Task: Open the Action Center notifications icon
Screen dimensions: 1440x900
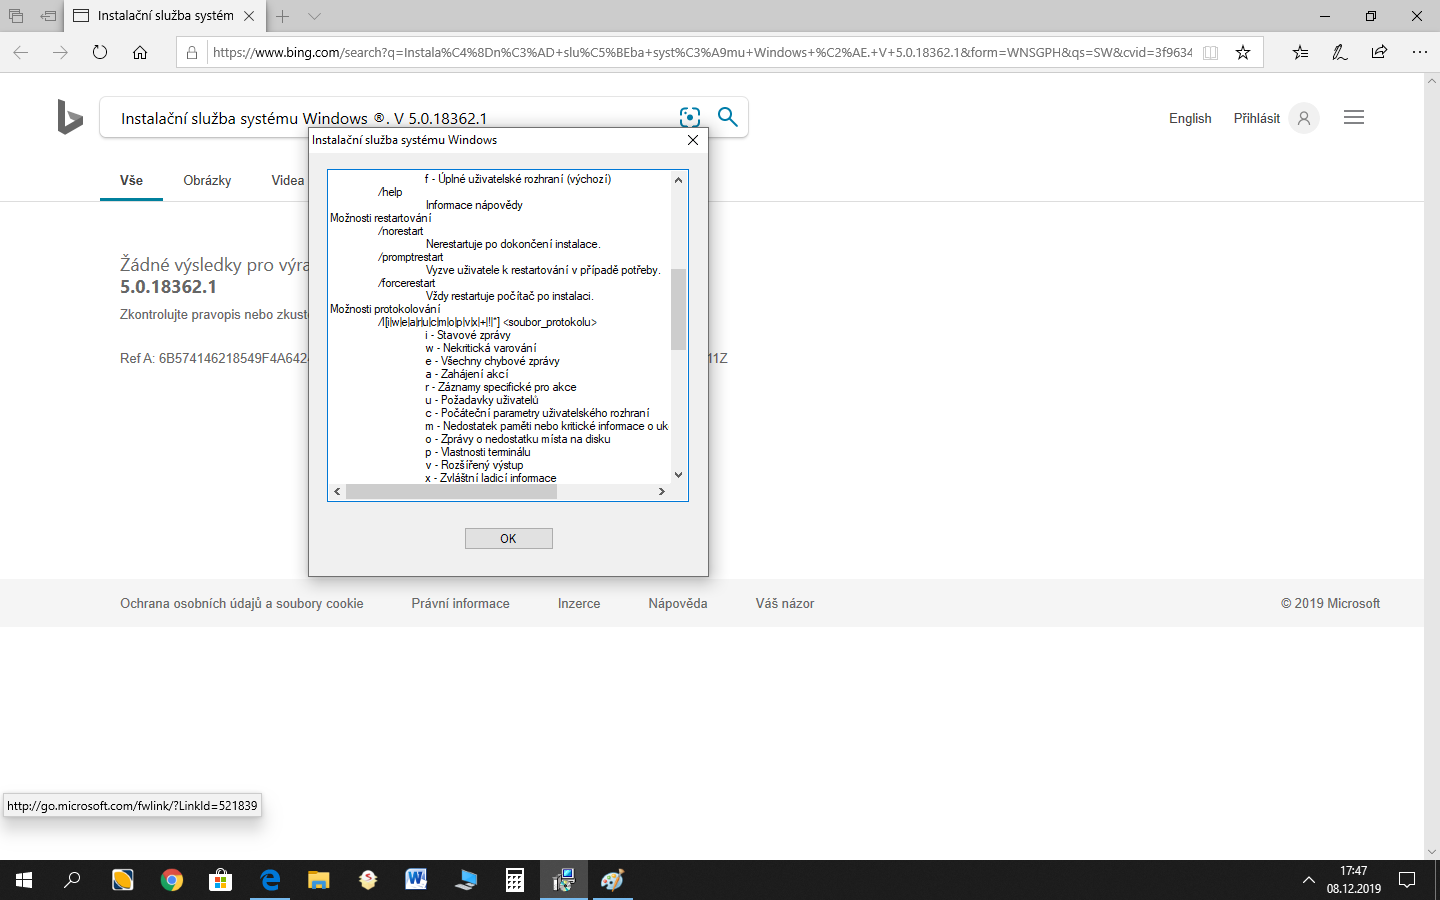Action: [x=1407, y=880]
